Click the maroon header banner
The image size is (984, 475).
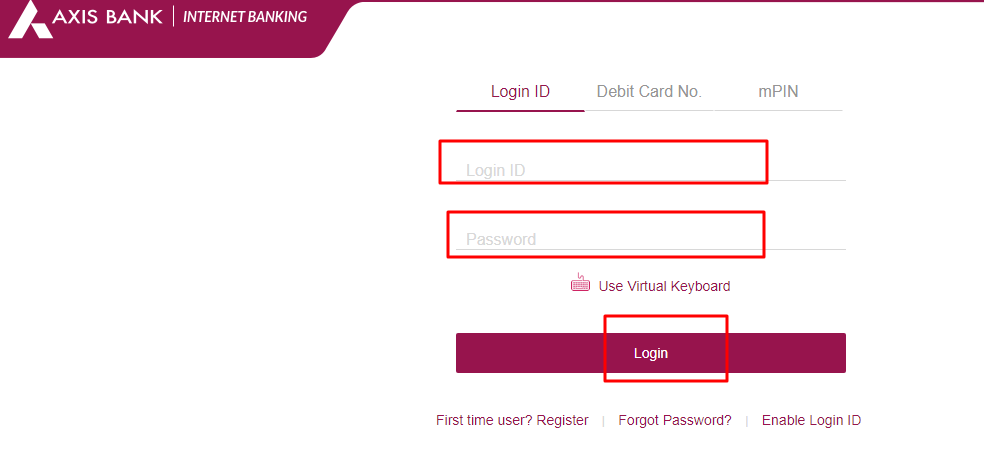coord(169,29)
